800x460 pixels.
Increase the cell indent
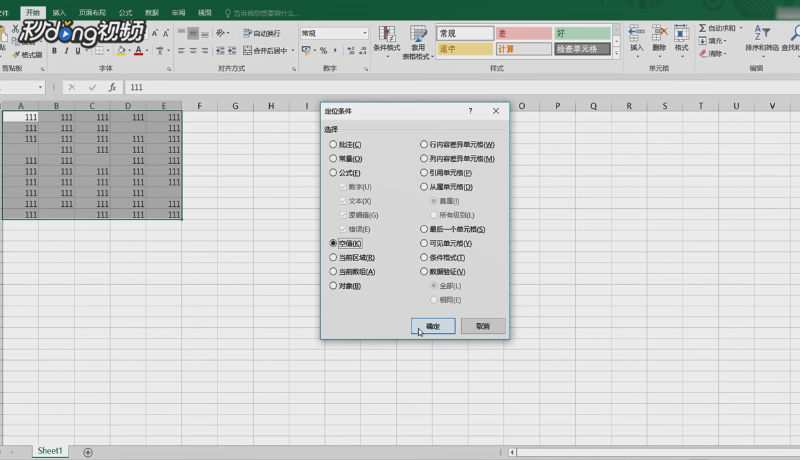[x=232, y=50]
